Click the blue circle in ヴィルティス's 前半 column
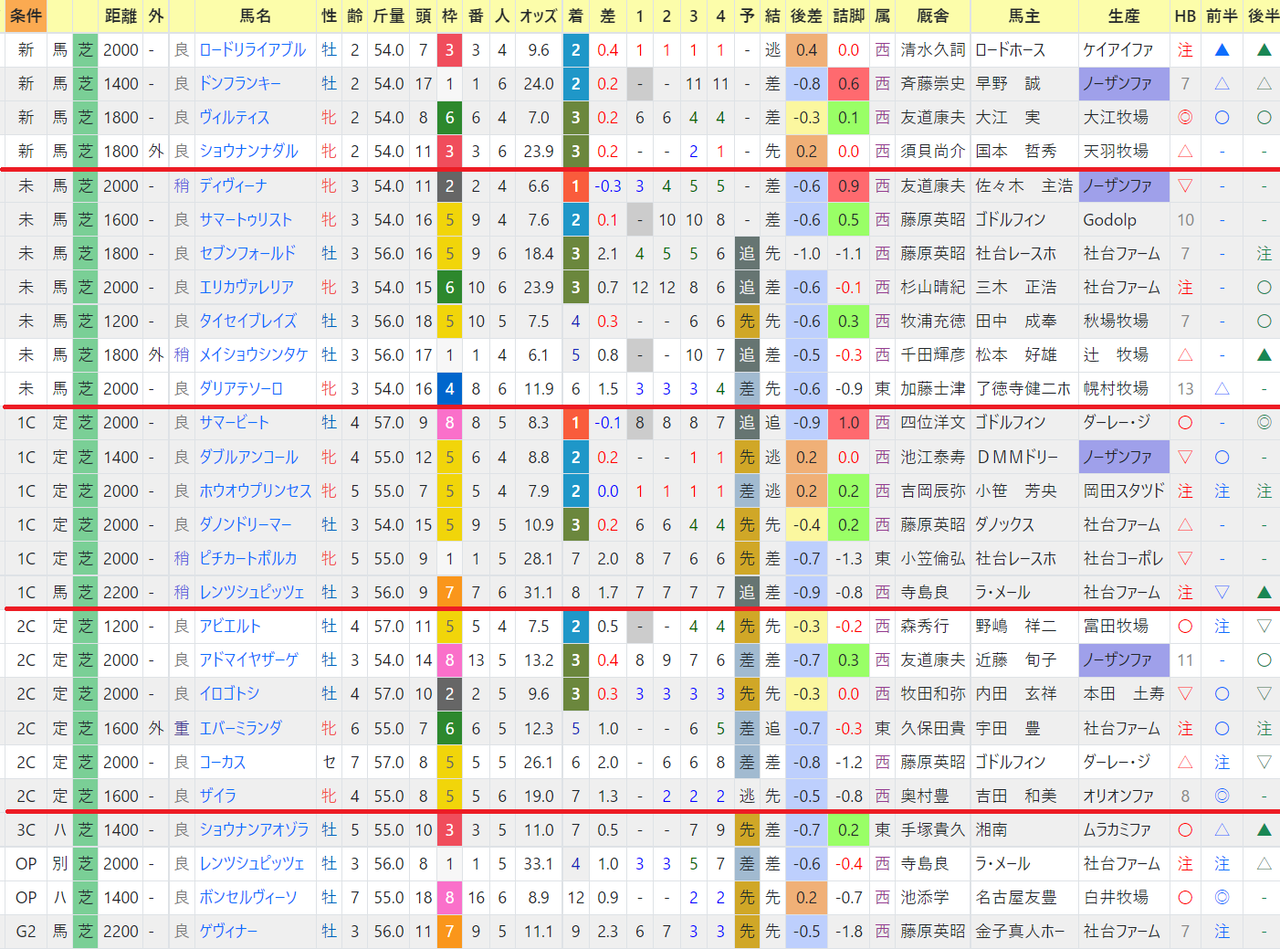The width and height of the screenshot is (1280, 949). (1222, 118)
